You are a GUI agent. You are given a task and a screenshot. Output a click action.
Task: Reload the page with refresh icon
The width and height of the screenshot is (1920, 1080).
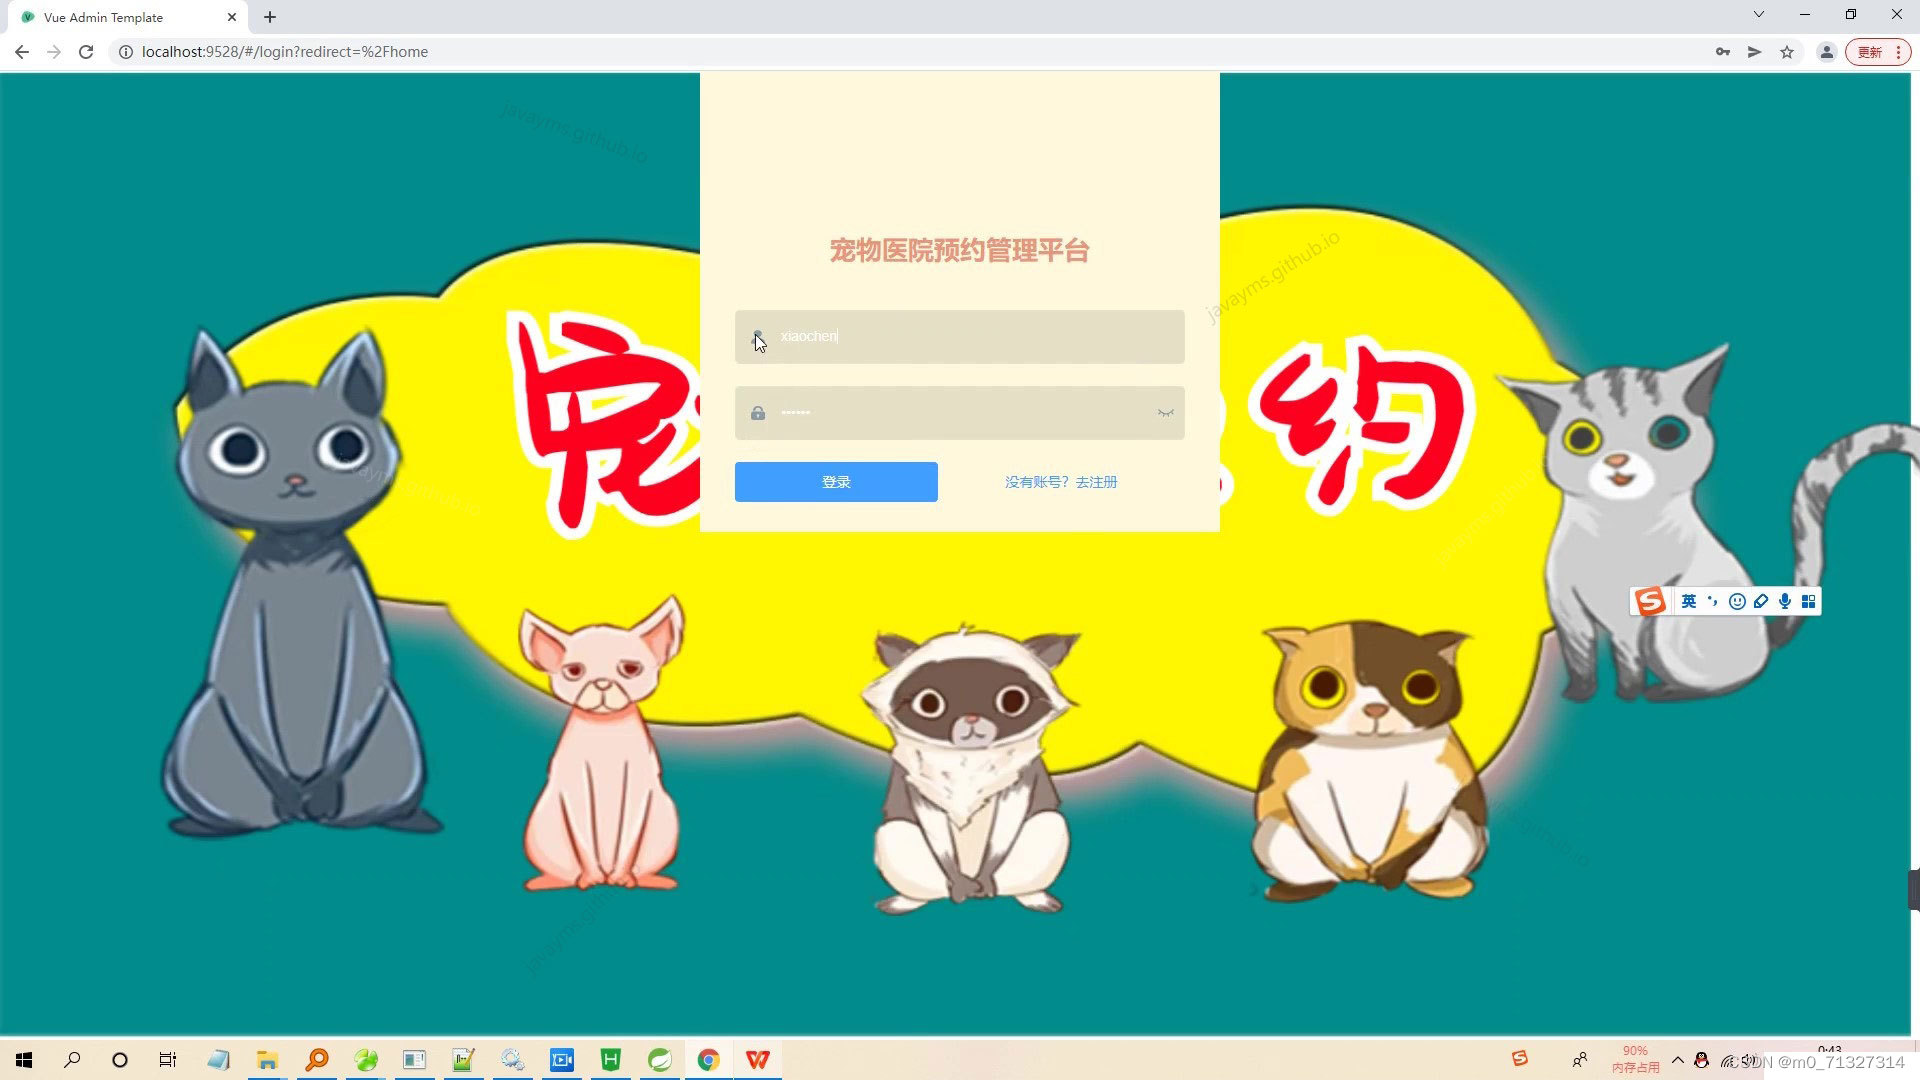(86, 52)
